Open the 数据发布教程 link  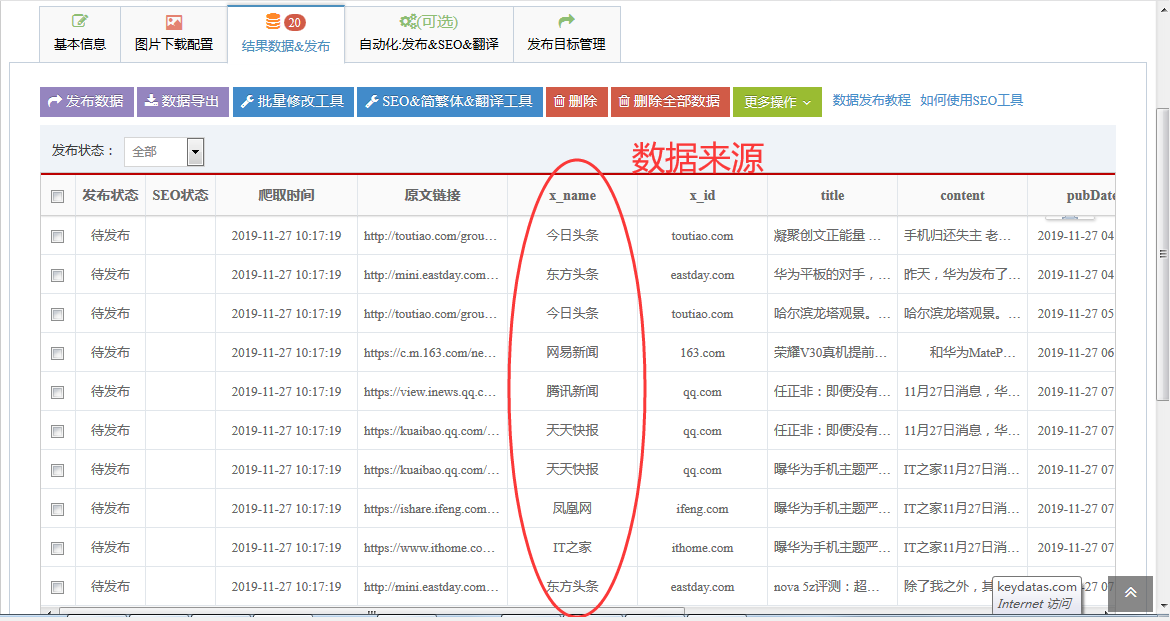[x=872, y=100]
